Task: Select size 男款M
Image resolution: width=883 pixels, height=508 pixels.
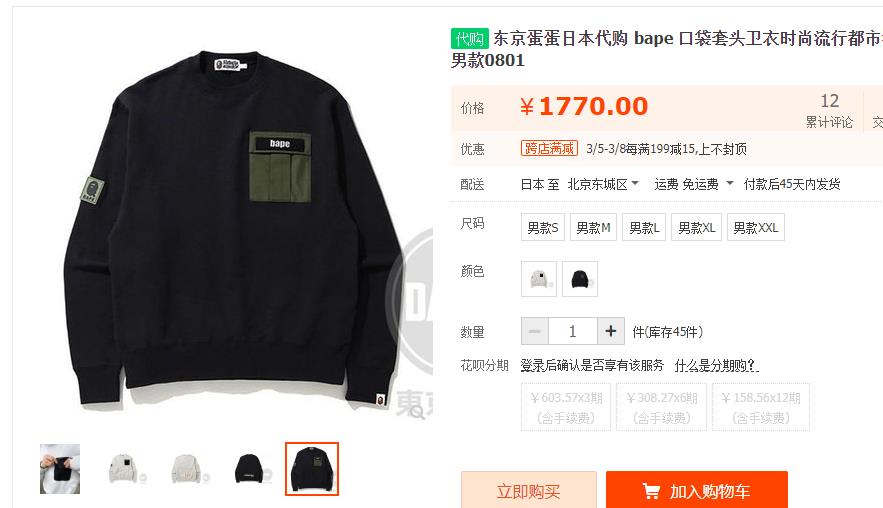Action: click(594, 228)
